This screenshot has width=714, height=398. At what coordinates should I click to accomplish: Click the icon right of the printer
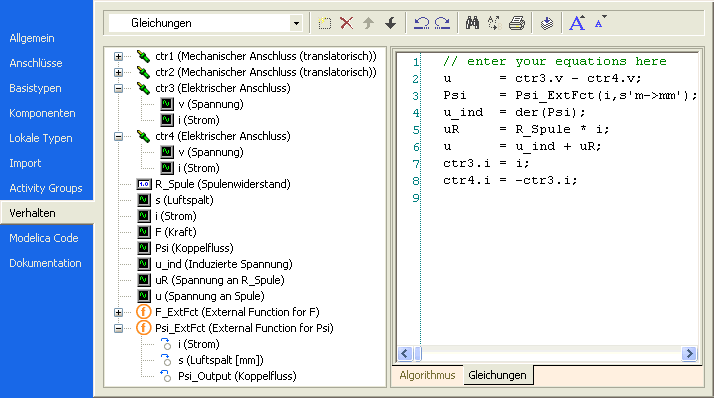click(x=547, y=23)
